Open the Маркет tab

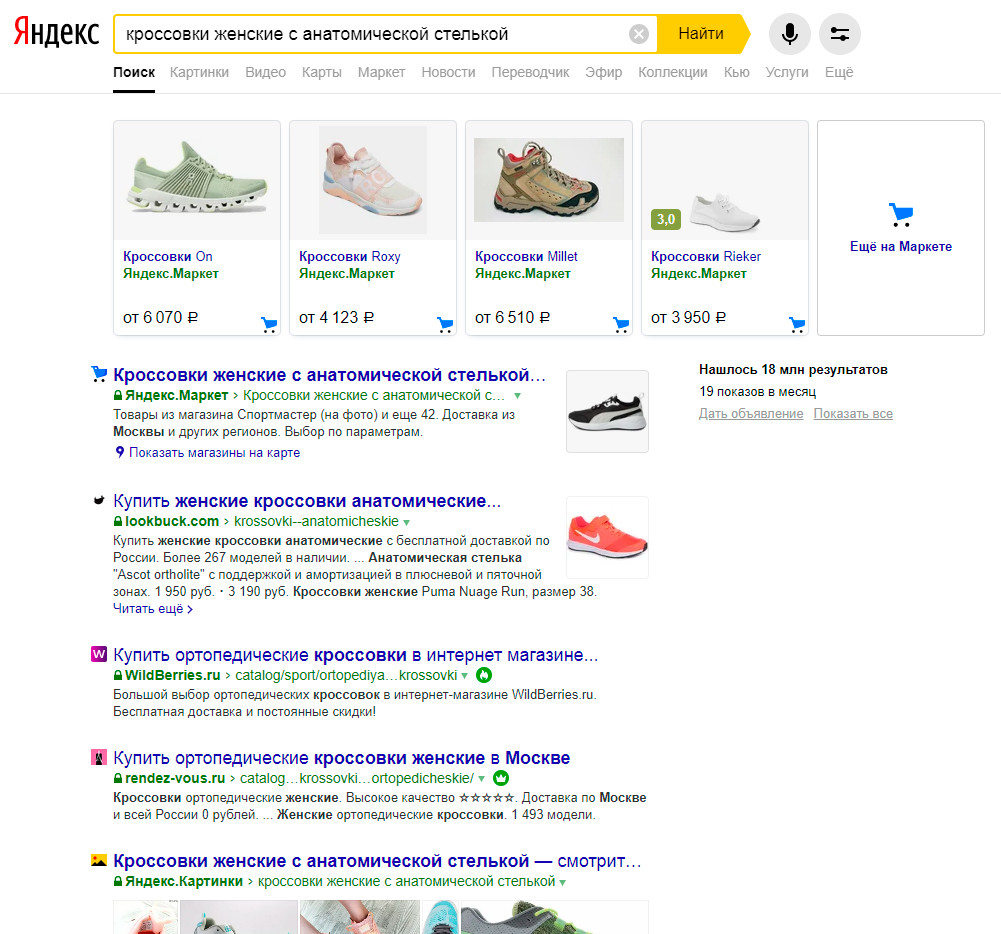(381, 72)
